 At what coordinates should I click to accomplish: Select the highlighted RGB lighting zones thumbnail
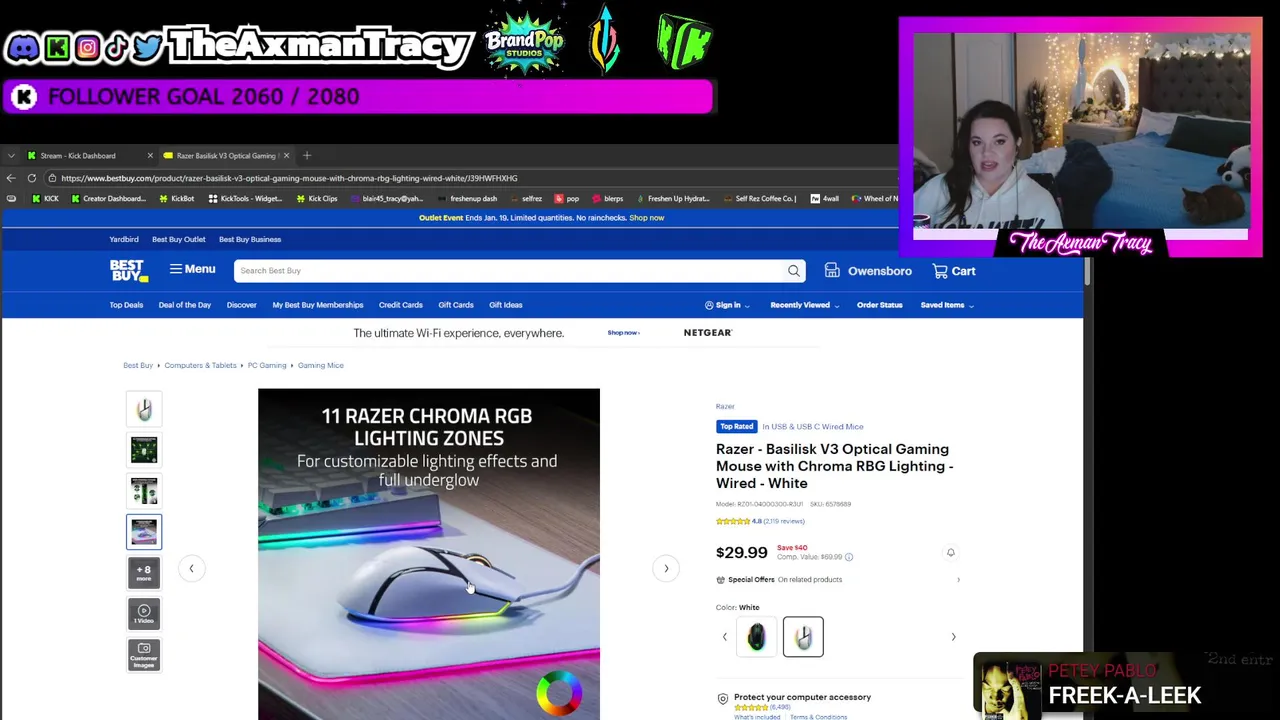pyautogui.click(x=144, y=532)
